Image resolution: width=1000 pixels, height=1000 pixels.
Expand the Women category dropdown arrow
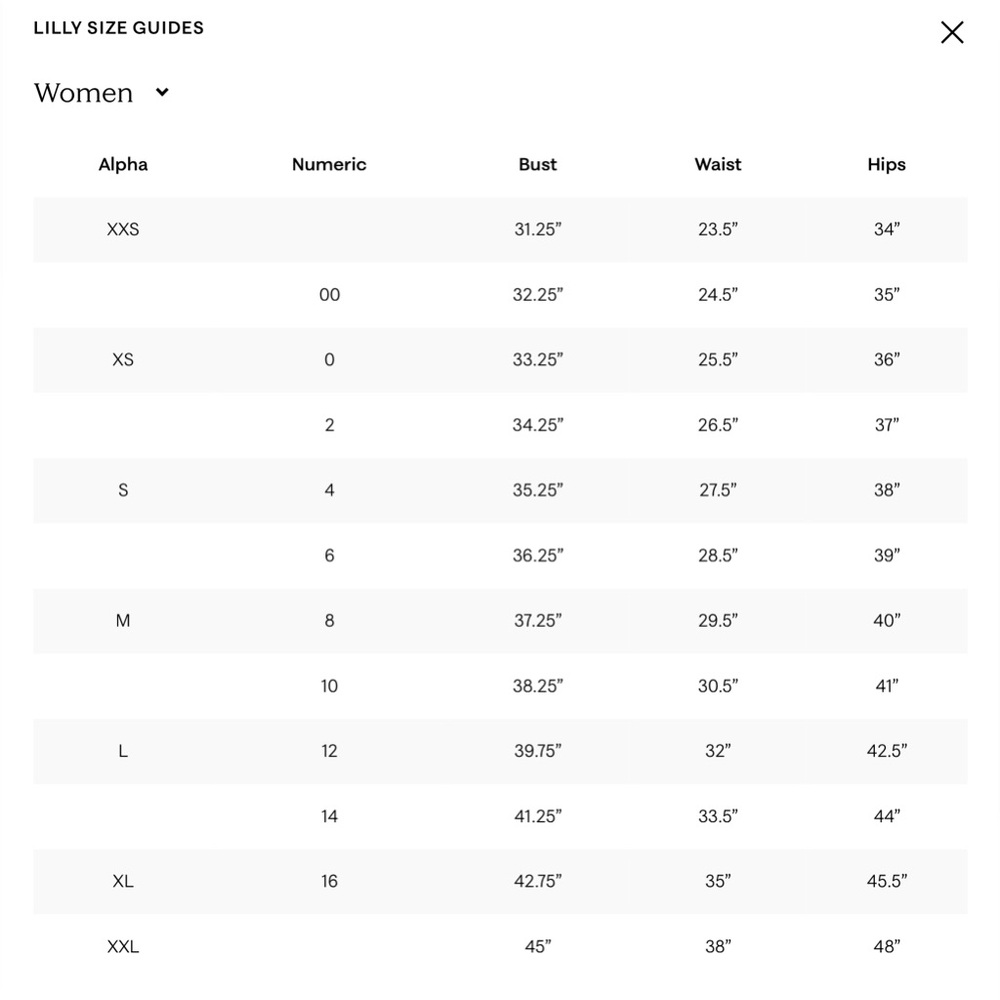coord(163,92)
